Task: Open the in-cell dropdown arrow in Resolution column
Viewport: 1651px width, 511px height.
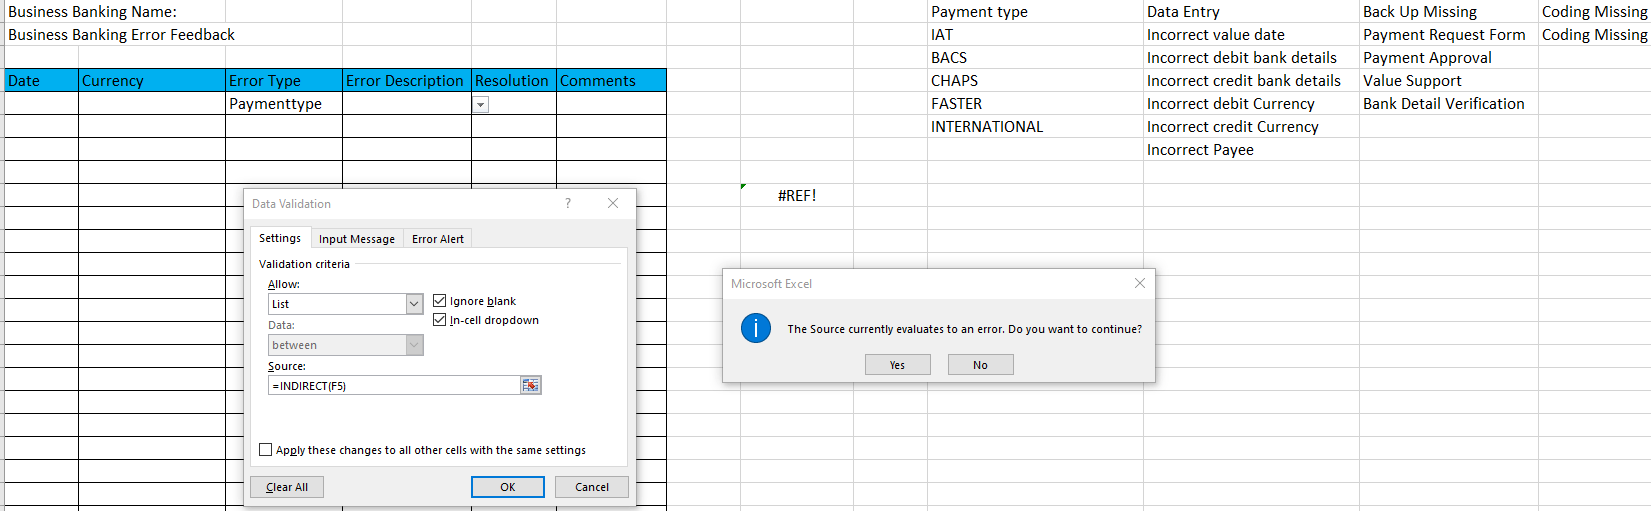Action: 481,105
